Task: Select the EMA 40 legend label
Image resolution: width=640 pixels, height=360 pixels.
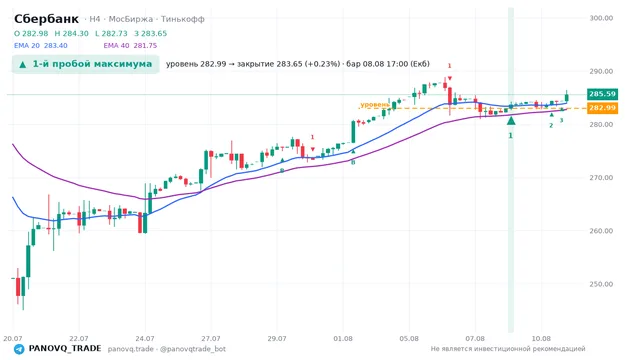Action: pos(130,46)
